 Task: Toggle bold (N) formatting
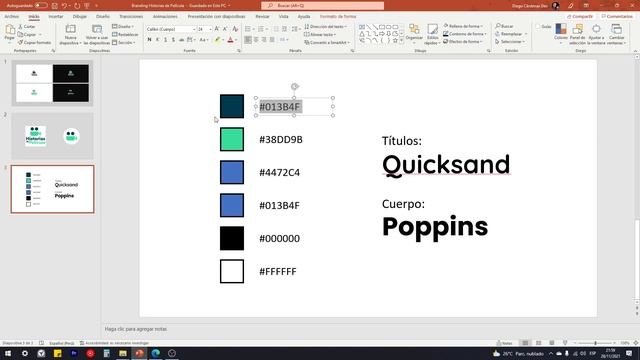click(149, 40)
